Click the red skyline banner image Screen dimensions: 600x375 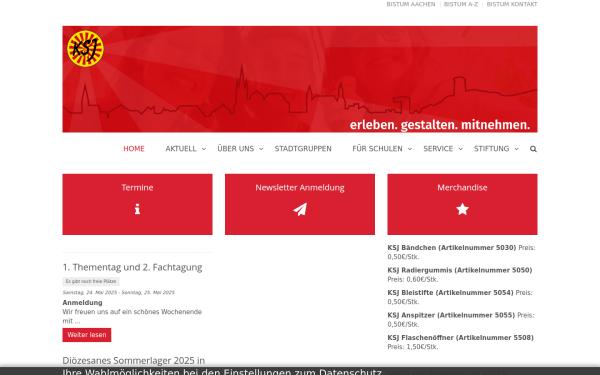(300, 79)
